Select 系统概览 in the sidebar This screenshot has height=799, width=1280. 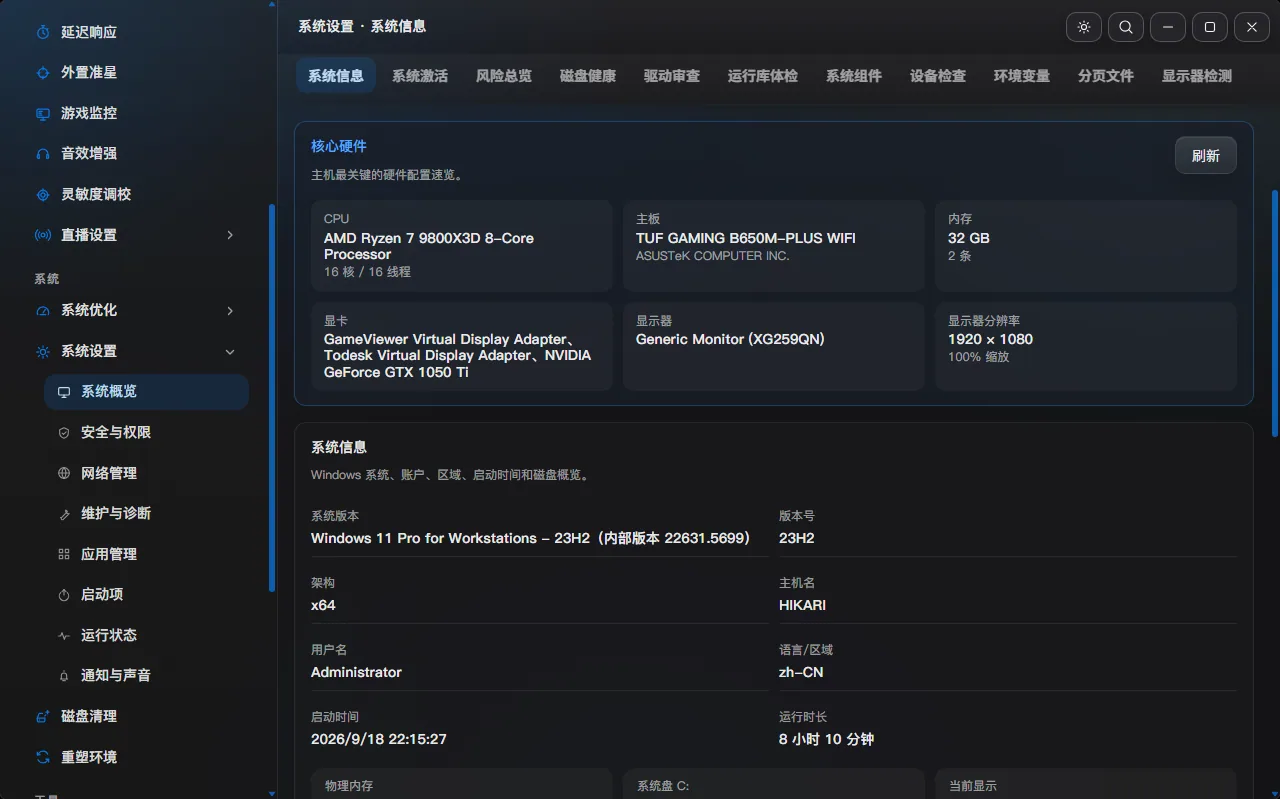(146, 392)
